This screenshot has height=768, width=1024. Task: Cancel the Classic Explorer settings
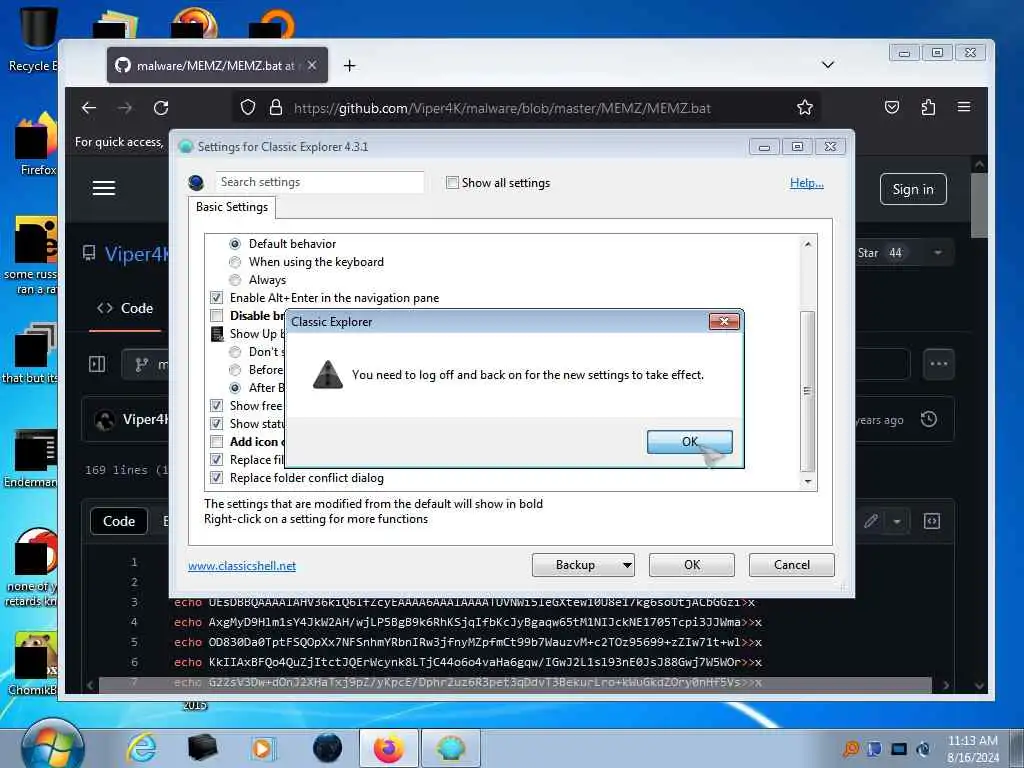(x=792, y=565)
